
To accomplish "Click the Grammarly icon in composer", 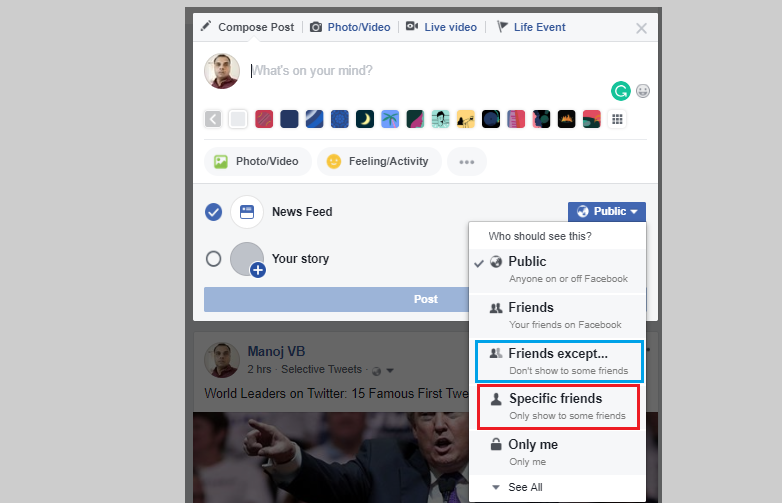I will tap(620, 91).
